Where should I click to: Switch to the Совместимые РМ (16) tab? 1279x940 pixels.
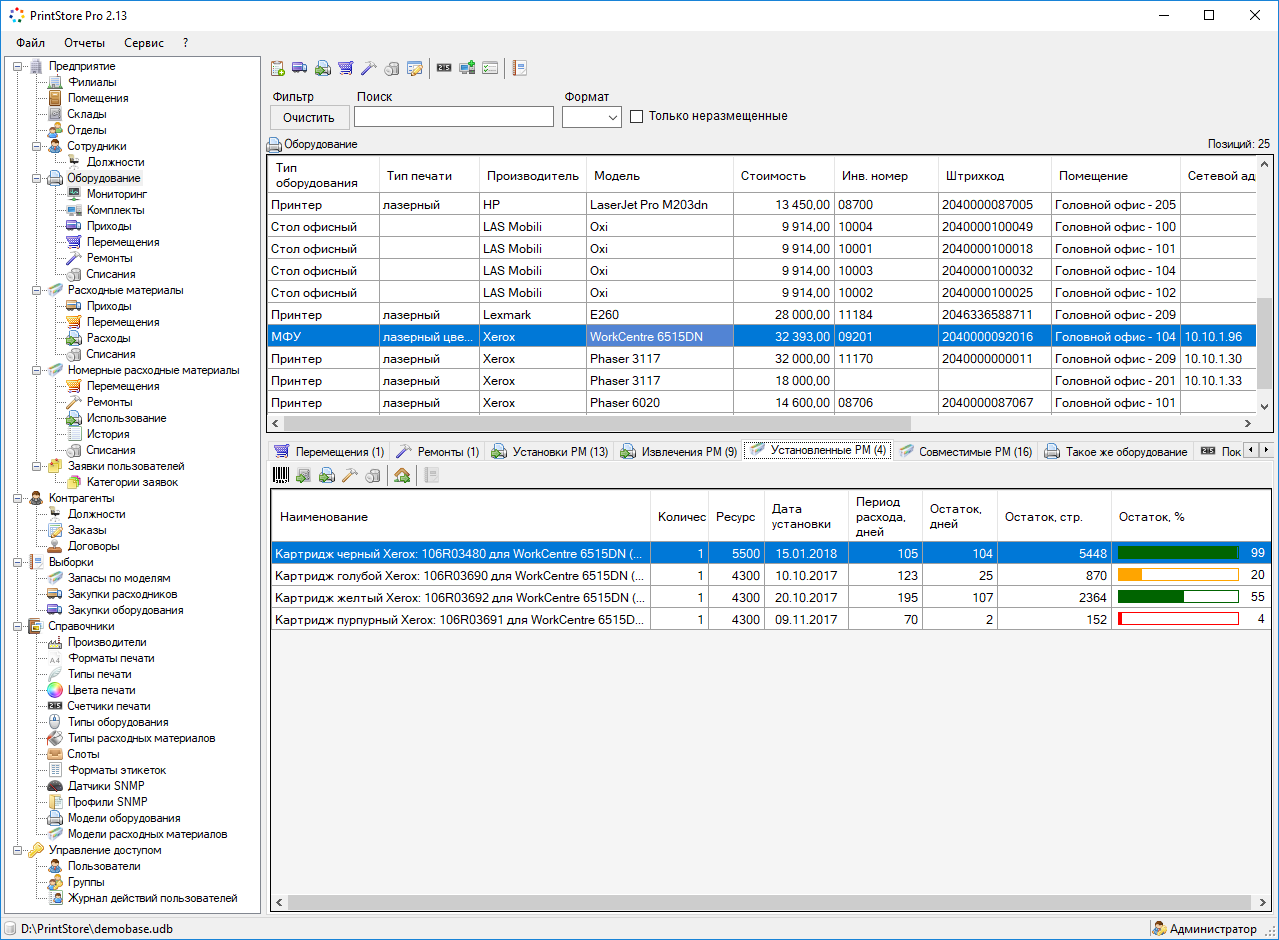(x=965, y=452)
